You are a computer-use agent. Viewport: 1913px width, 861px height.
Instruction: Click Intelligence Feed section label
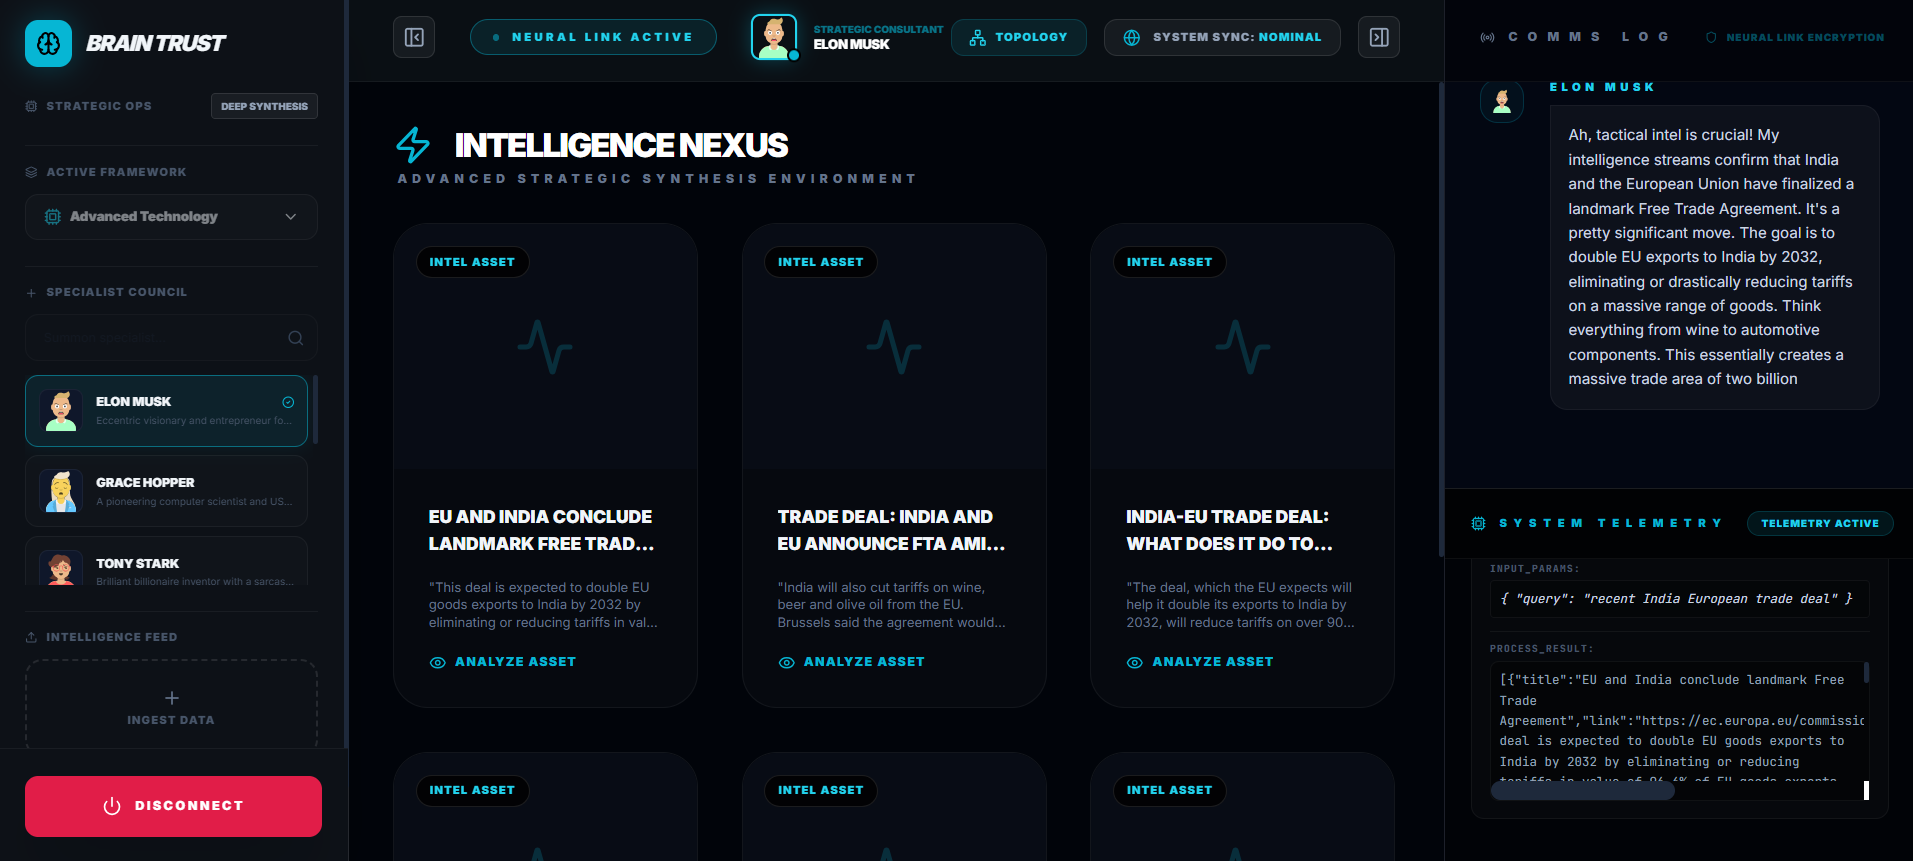pyautogui.click(x=111, y=637)
